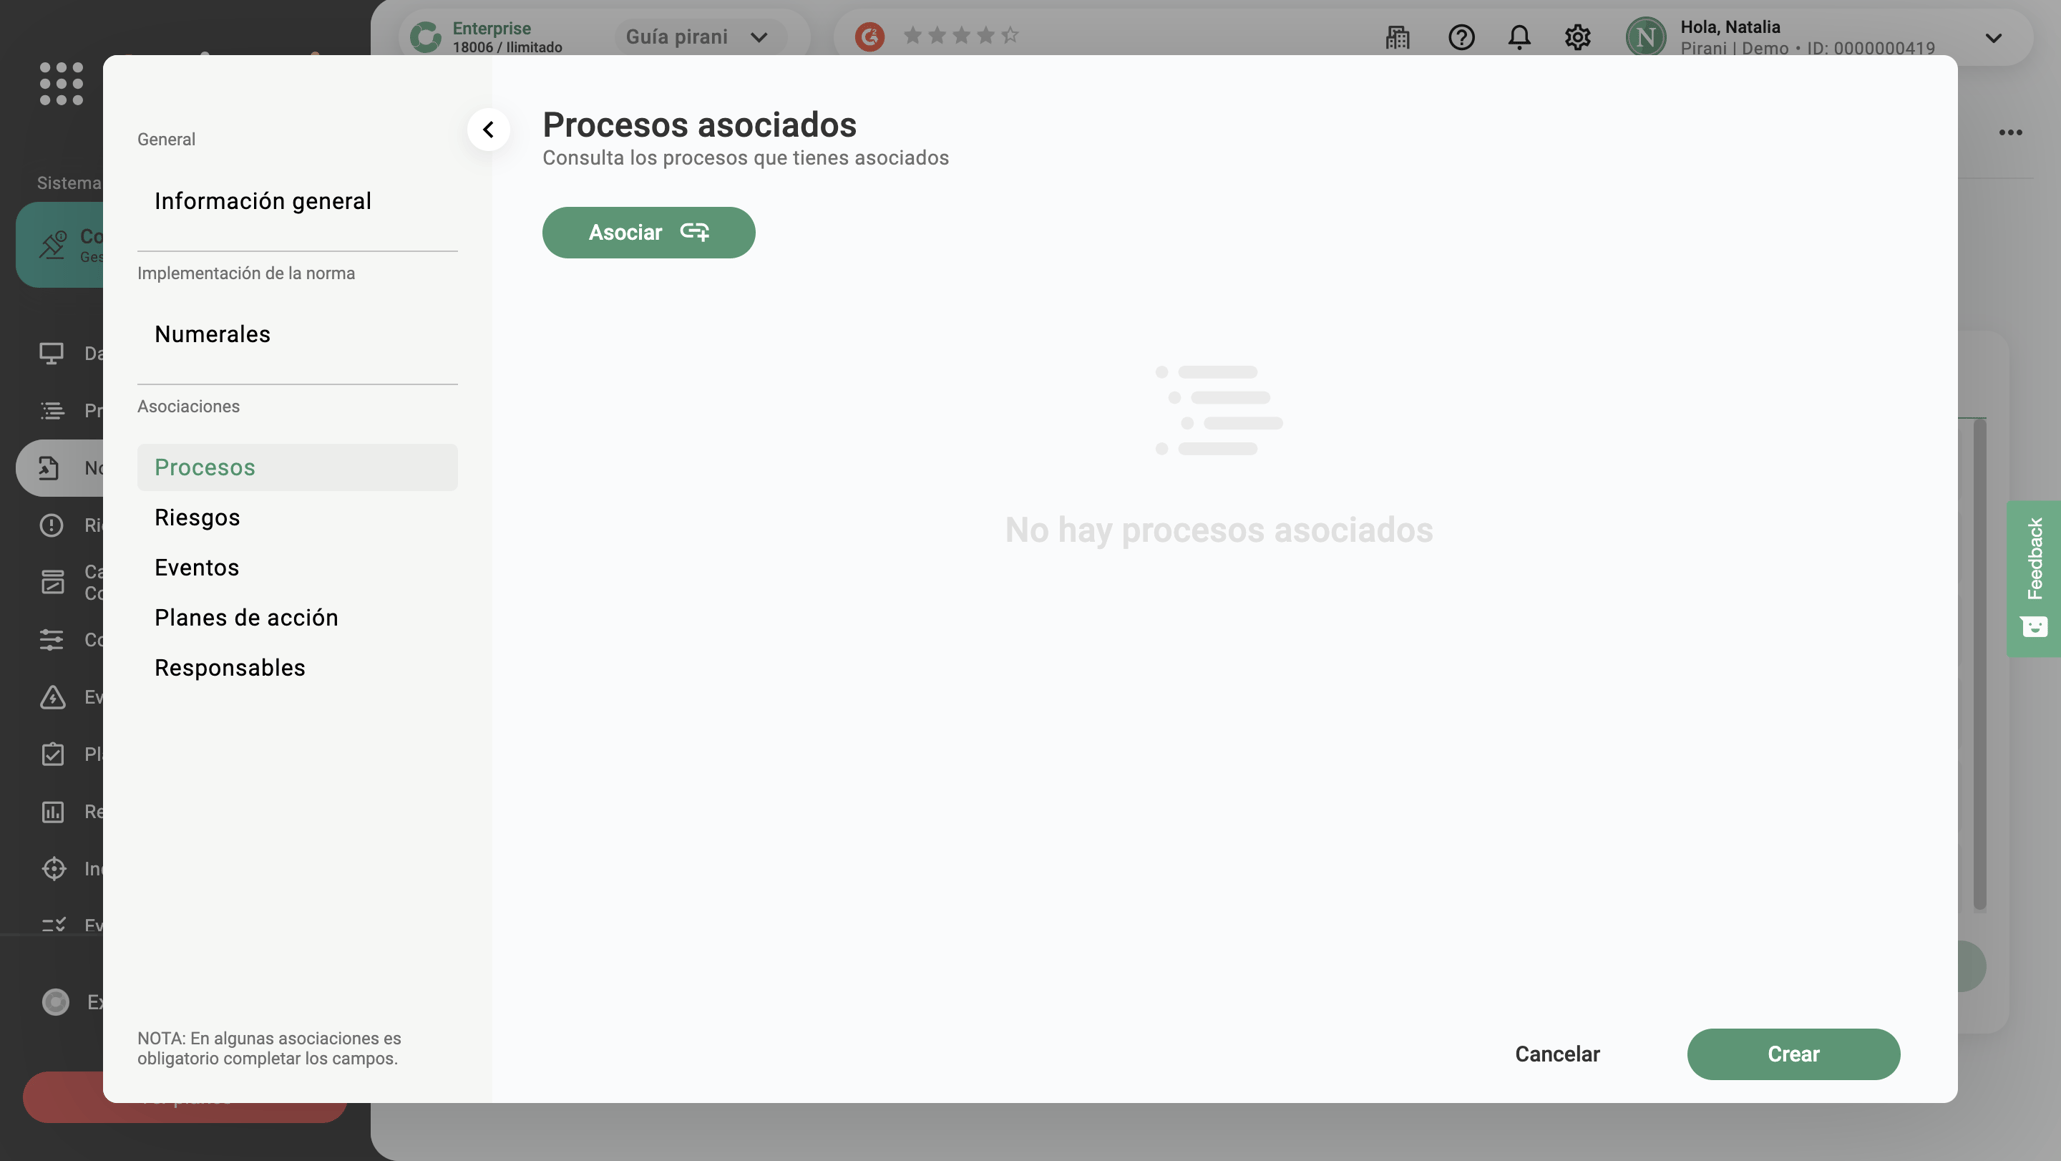2061x1161 pixels.
Task: Click the Eventos warning triangle icon
Action: 54,697
